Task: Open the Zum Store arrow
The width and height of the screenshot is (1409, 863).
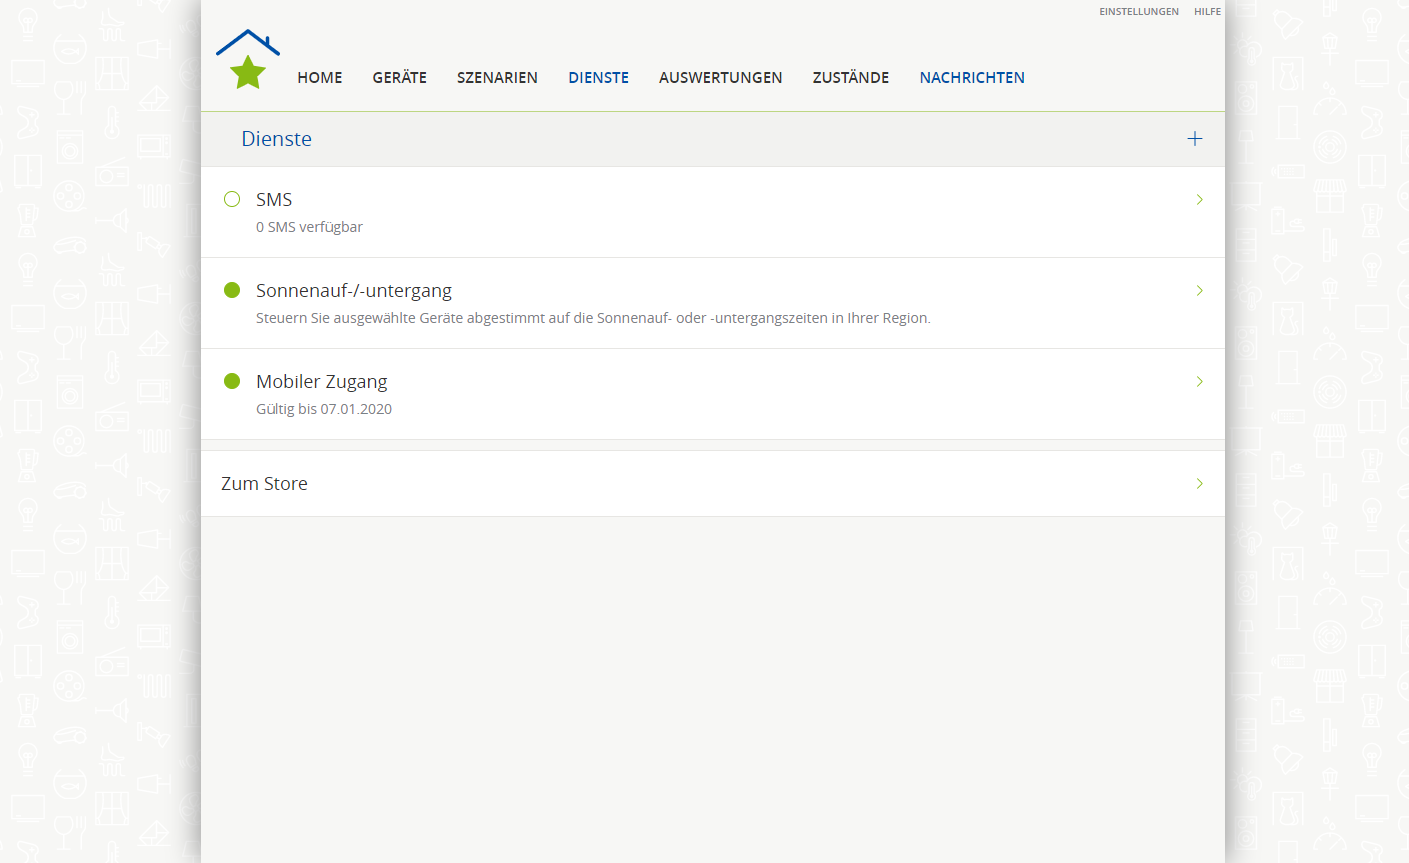Action: click(x=1199, y=484)
